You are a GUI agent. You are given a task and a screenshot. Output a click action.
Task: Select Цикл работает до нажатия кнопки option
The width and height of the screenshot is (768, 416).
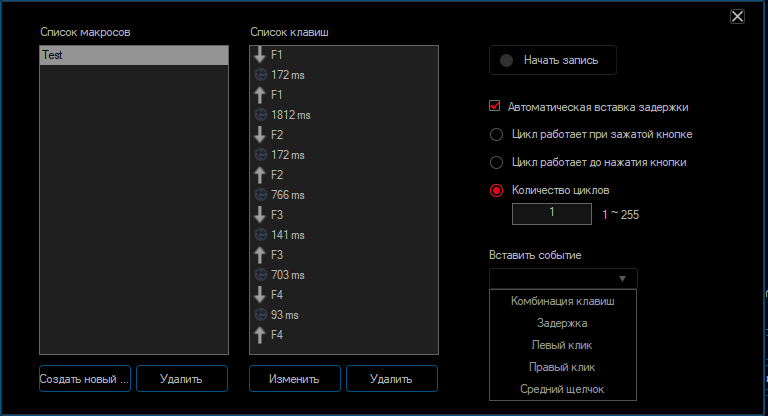click(x=496, y=162)
